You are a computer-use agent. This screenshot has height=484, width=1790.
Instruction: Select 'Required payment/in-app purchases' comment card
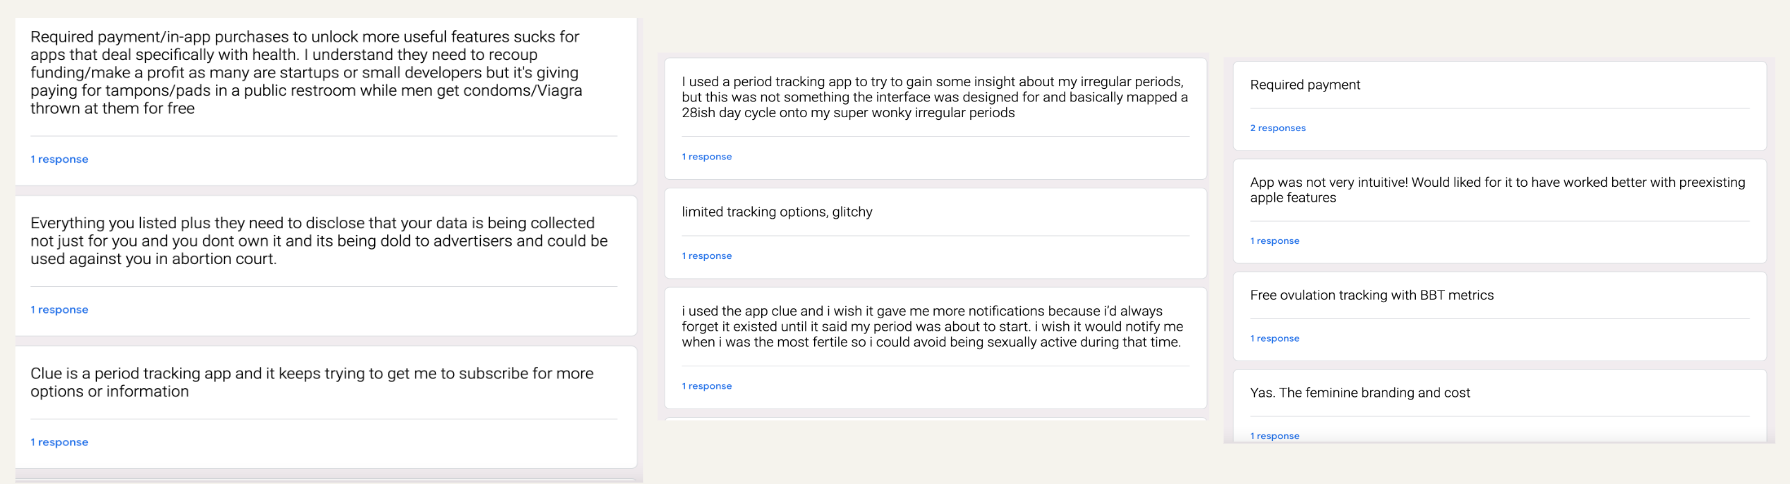326,101
